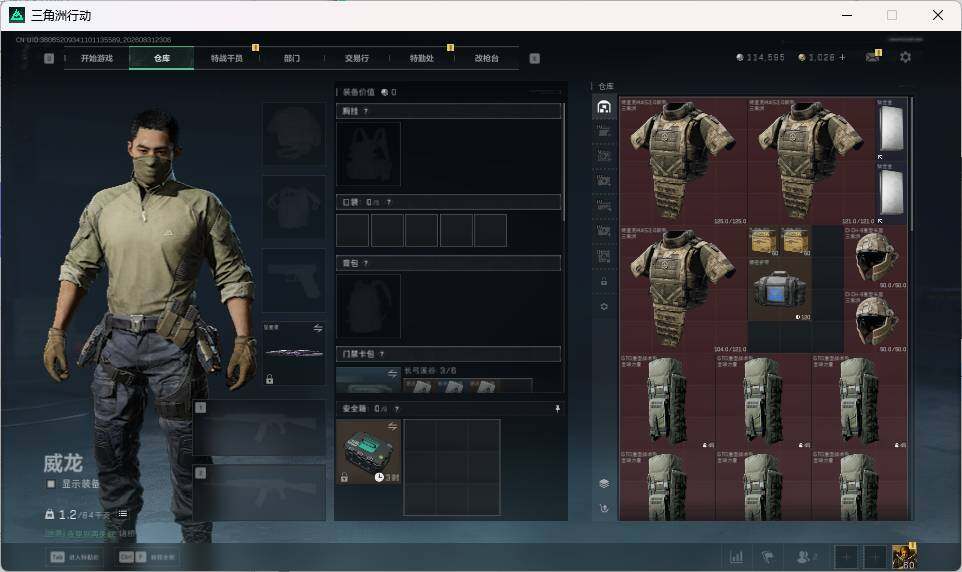Select the armor vest with 104.0/121.0 durability
This screenshot has width=962, height=572.
[683, 289]
